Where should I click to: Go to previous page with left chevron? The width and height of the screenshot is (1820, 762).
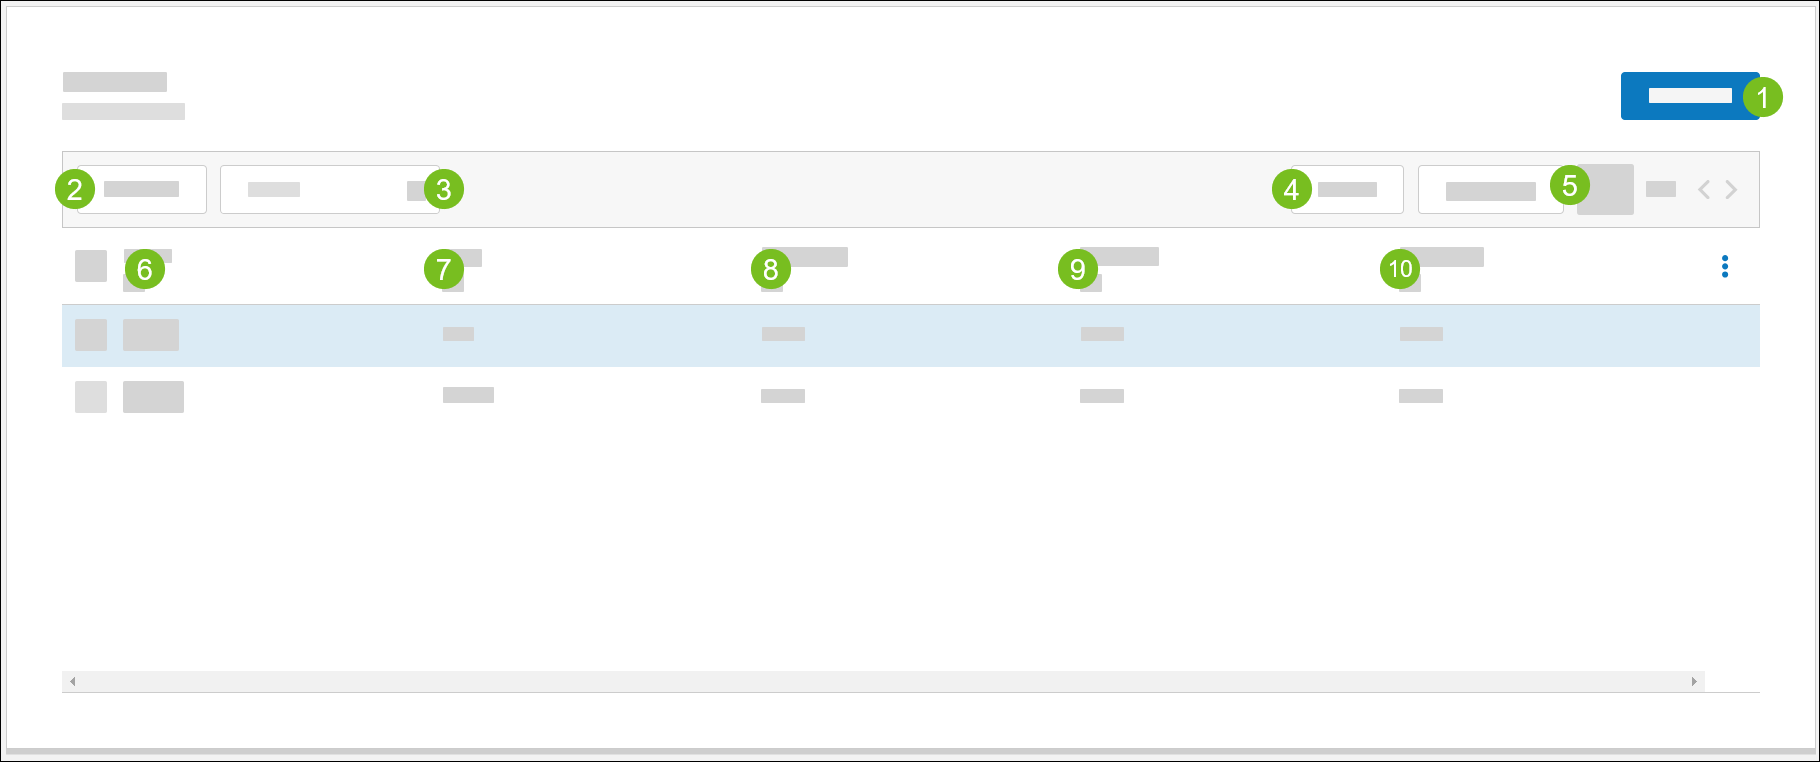click(x=1704, y=189)
